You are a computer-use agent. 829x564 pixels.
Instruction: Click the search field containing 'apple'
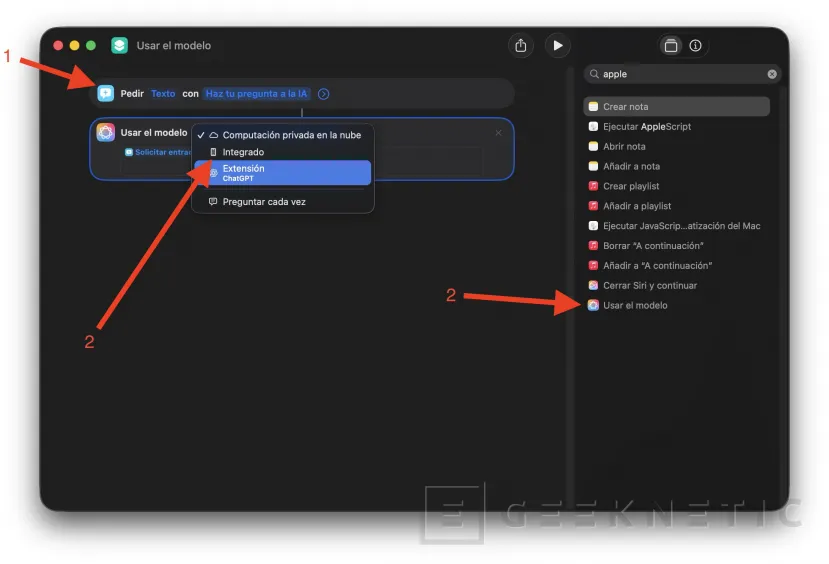[682, 74]
